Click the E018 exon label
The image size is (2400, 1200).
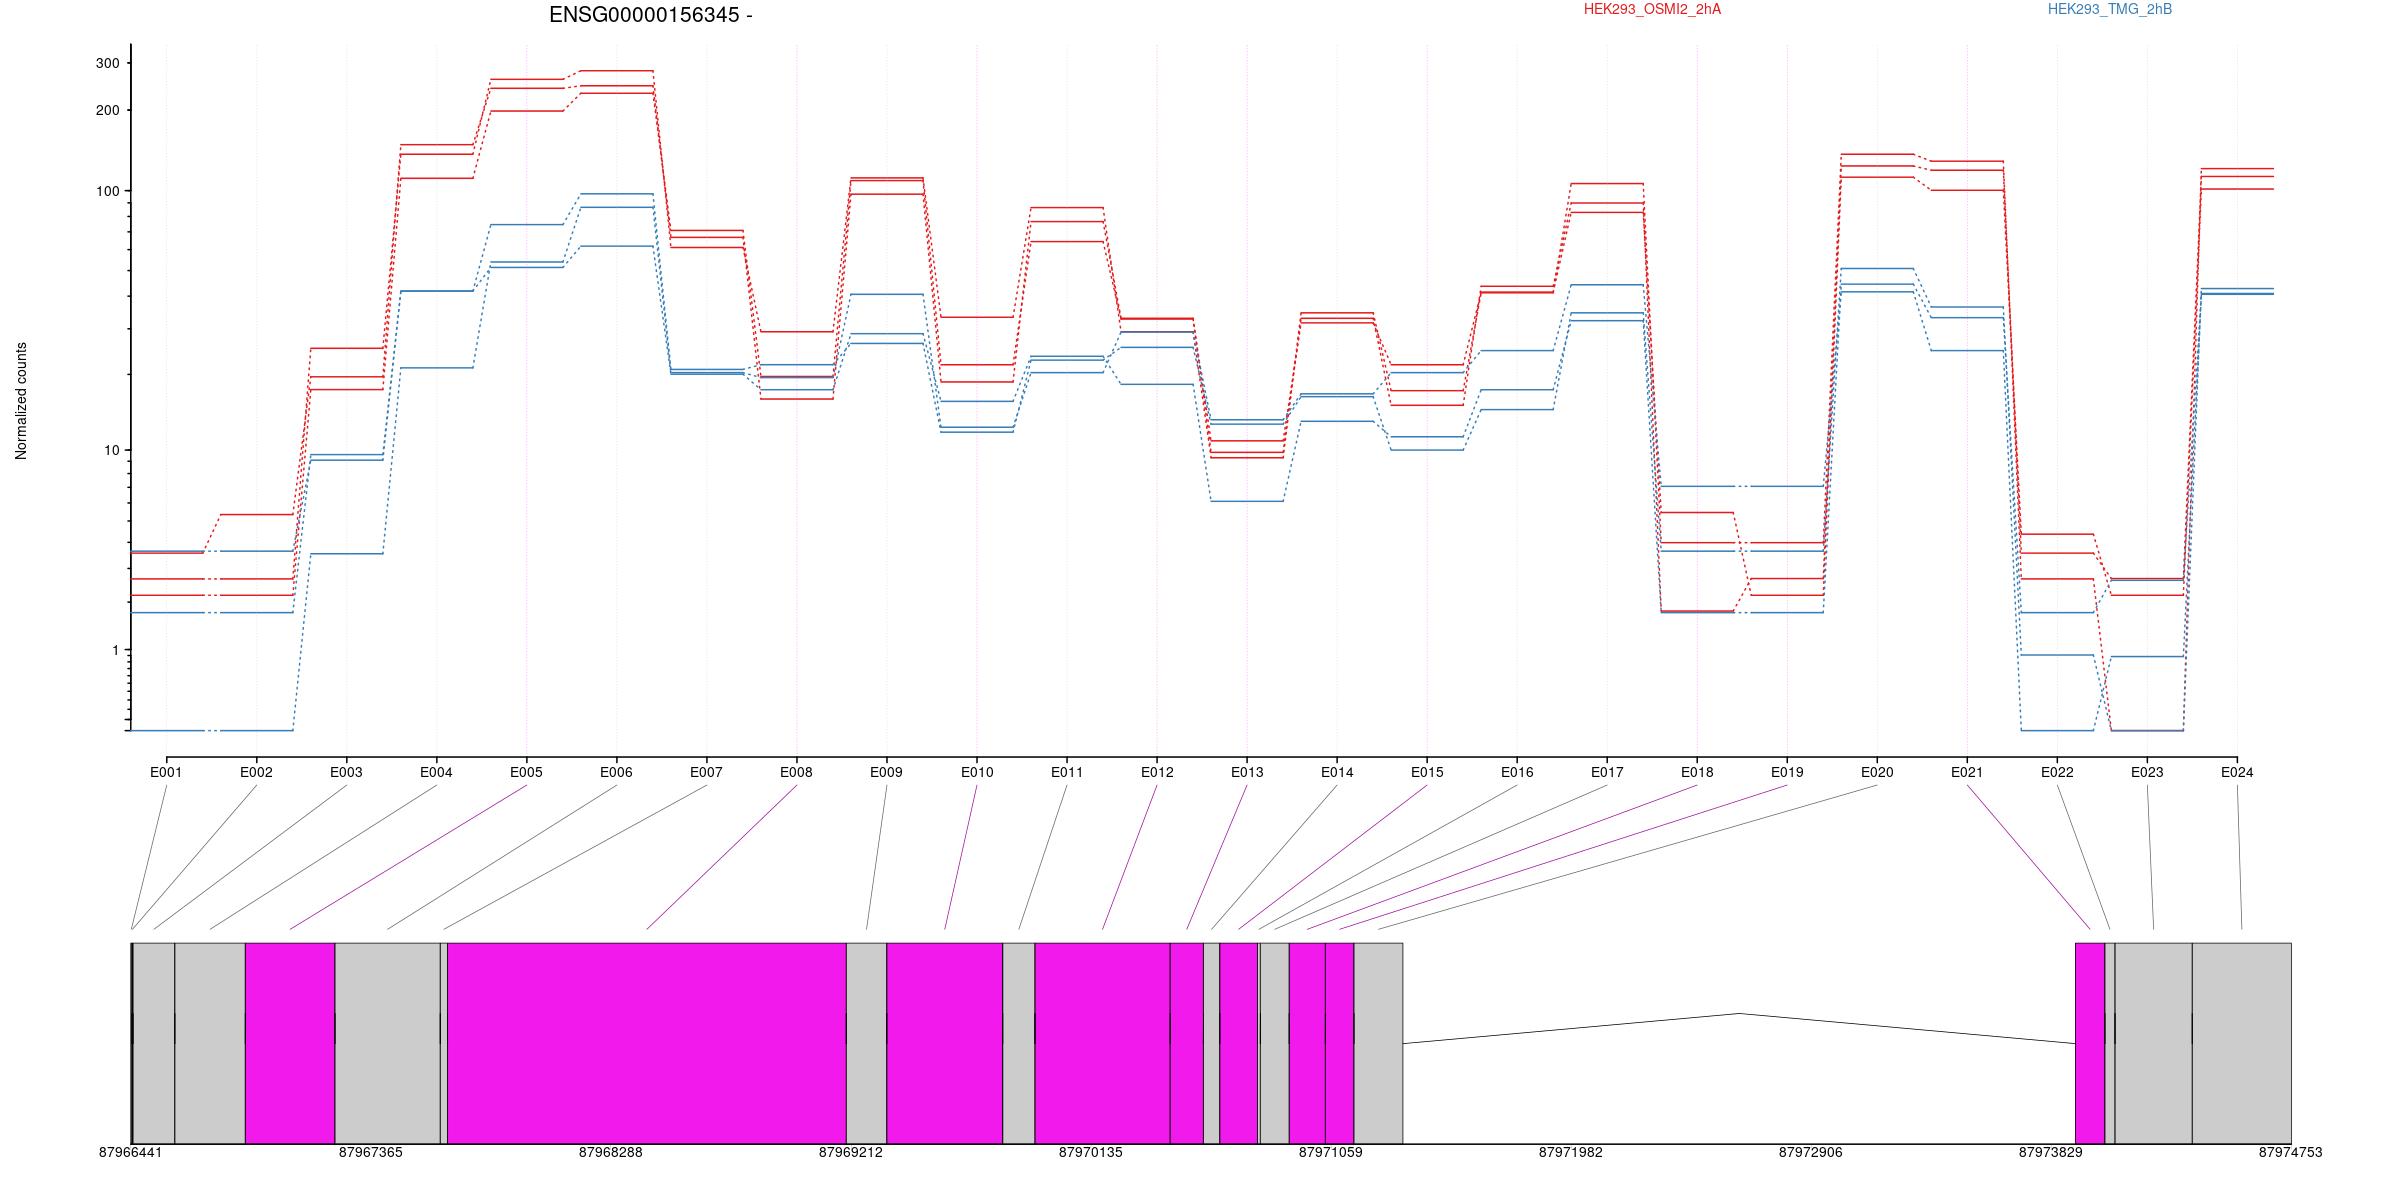(x=1697, y=772)
